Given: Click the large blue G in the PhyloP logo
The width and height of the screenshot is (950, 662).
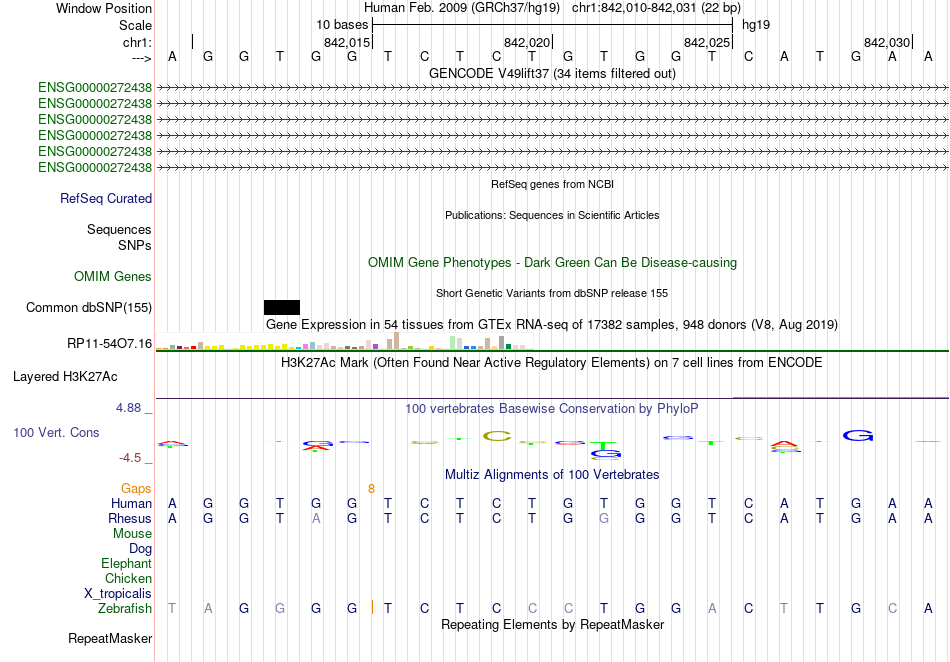Looking at the screenshot, I should click(858, 435).
